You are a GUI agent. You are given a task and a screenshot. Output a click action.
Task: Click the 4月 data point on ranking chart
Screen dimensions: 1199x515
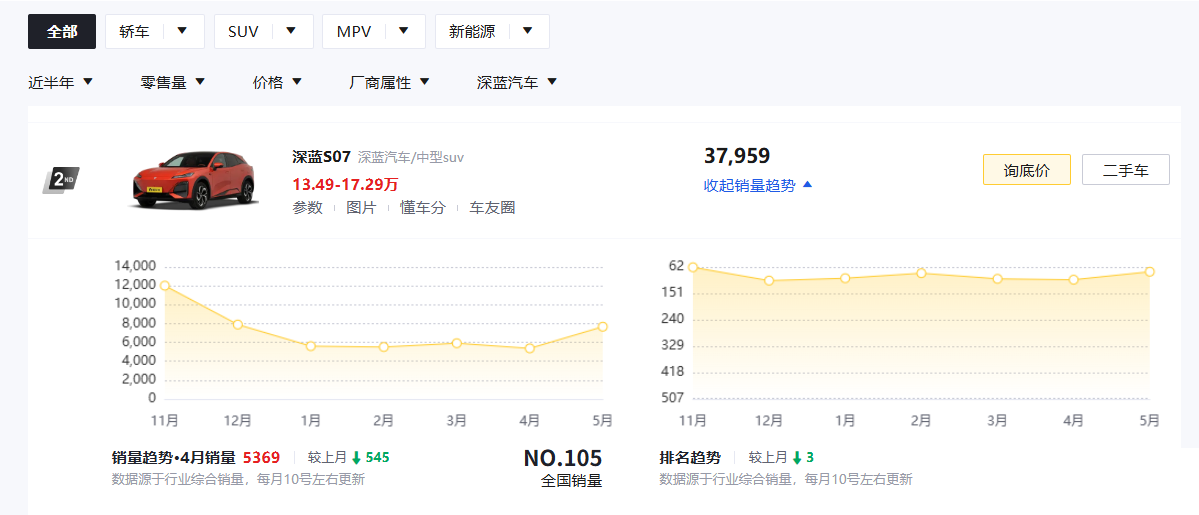1074,279
